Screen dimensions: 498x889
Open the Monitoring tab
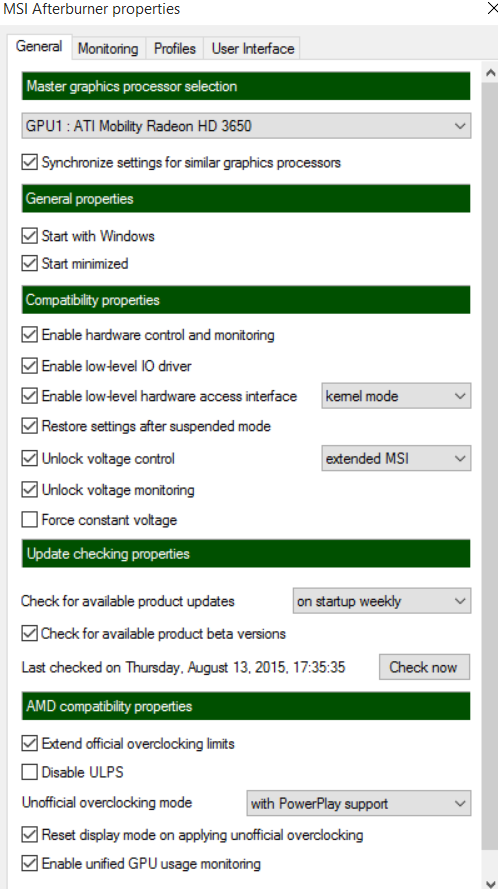pos(108,48)
